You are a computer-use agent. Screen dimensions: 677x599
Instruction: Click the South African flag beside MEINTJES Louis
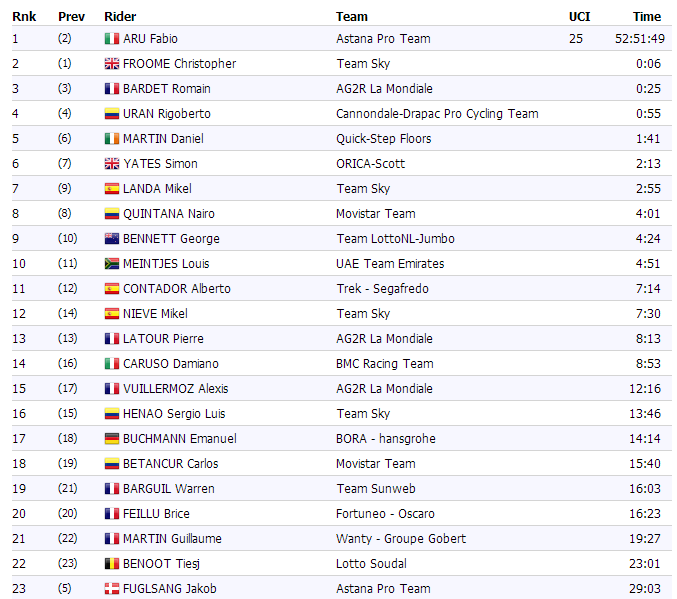(x=112, y=264)
